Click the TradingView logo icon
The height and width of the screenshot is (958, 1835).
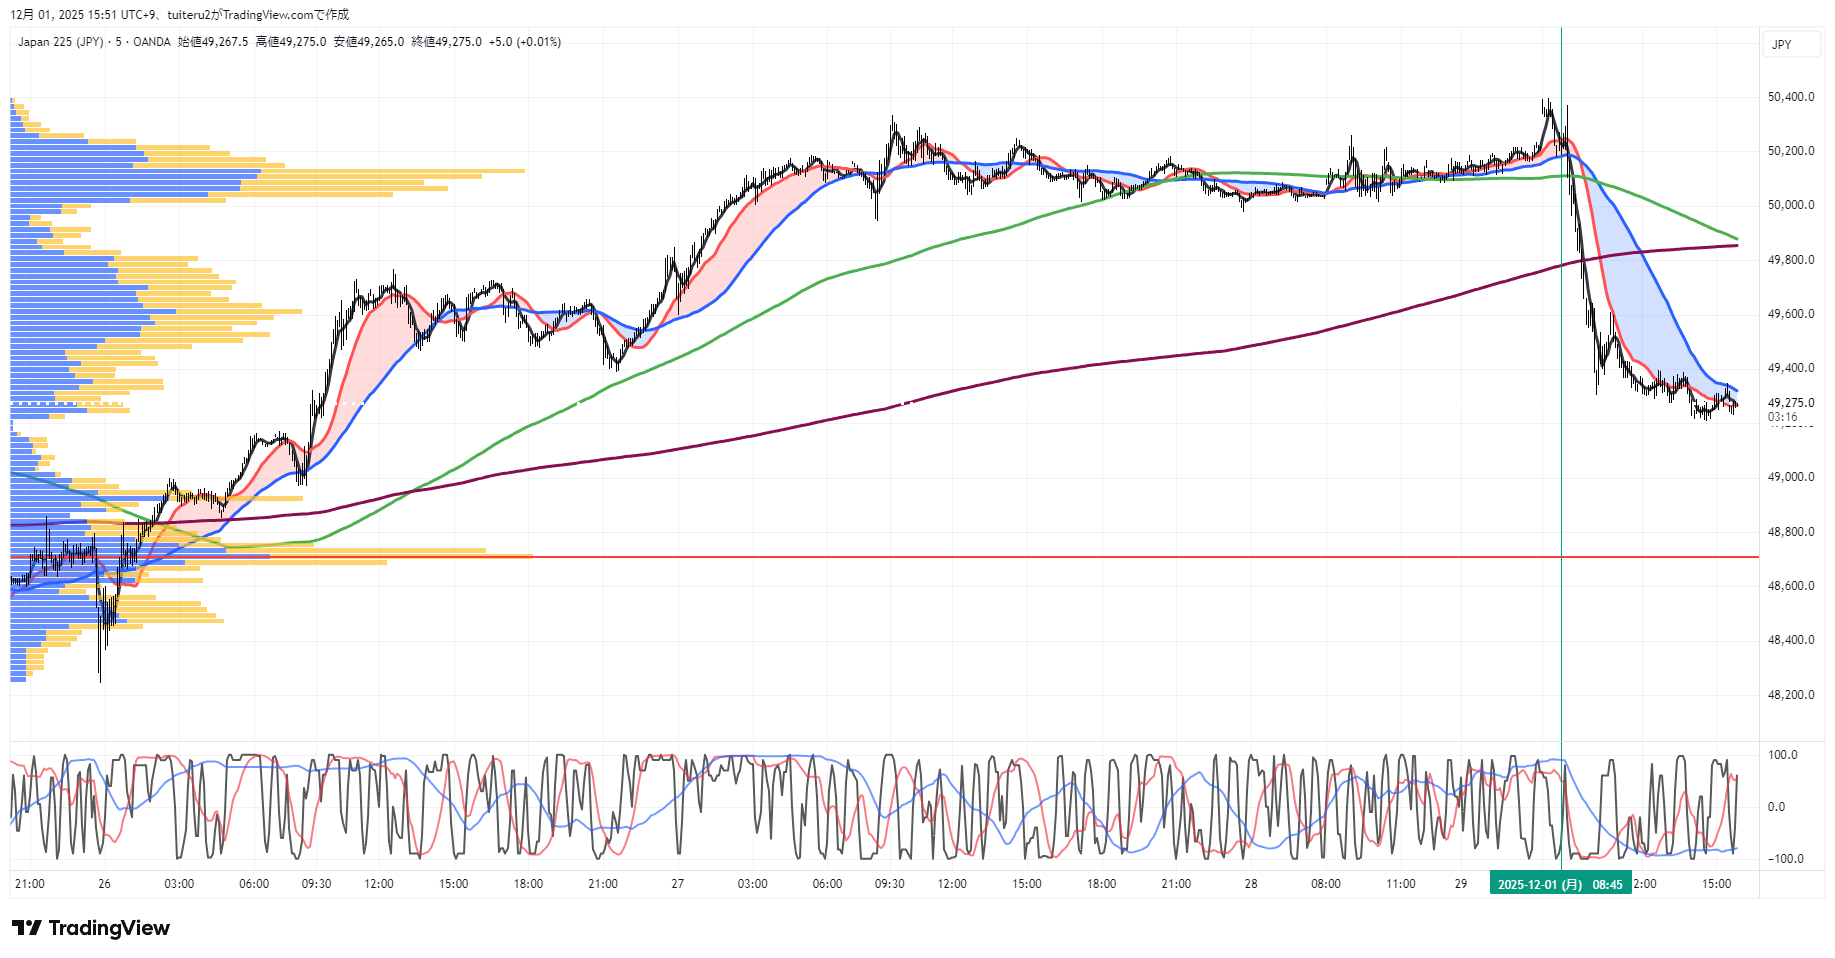(27, 928)
